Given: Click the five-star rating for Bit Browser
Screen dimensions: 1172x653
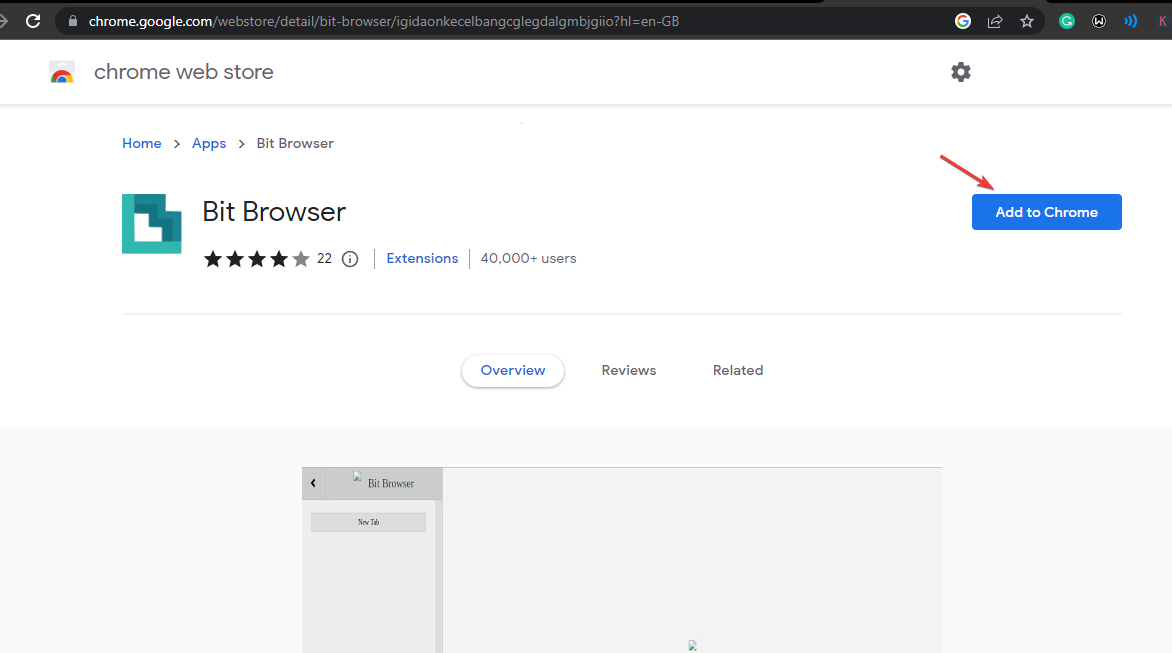Looking at the screenshot, I should (256, 259).
